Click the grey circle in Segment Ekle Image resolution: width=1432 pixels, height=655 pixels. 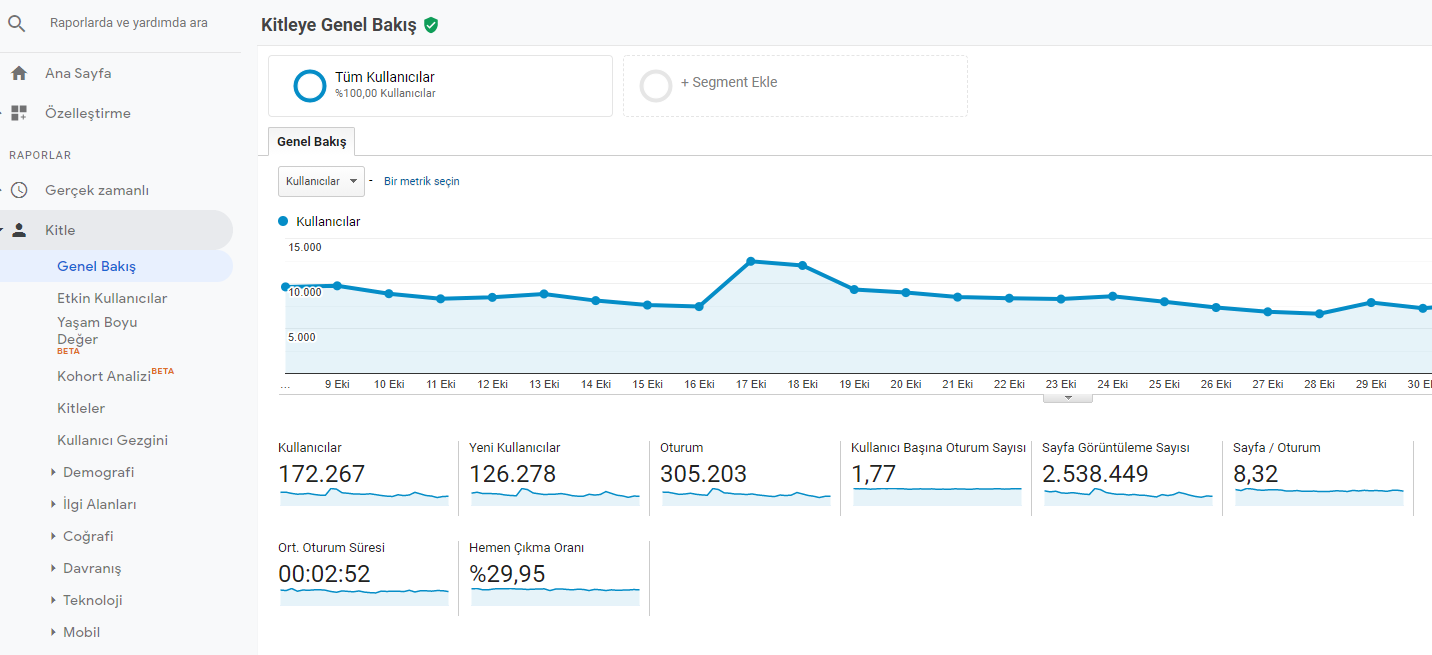click(x=656, y=86)
